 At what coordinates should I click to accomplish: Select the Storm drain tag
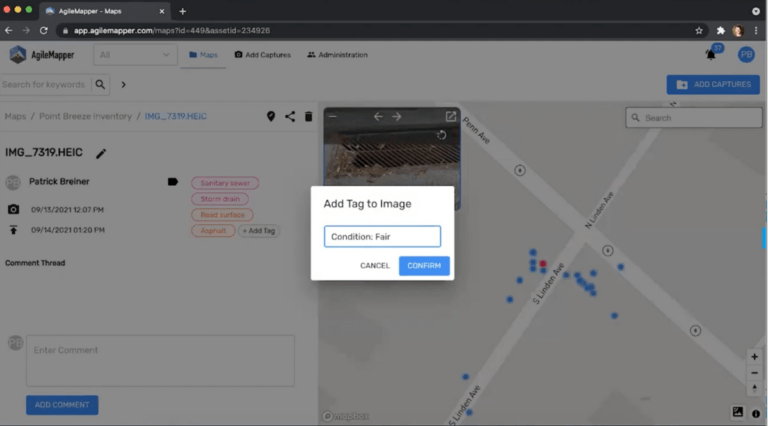click(220, 199)
